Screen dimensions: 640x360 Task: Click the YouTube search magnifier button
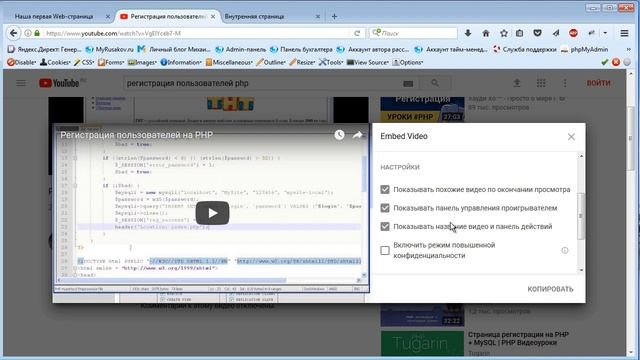pyautogui.click(x=435, y=83)
